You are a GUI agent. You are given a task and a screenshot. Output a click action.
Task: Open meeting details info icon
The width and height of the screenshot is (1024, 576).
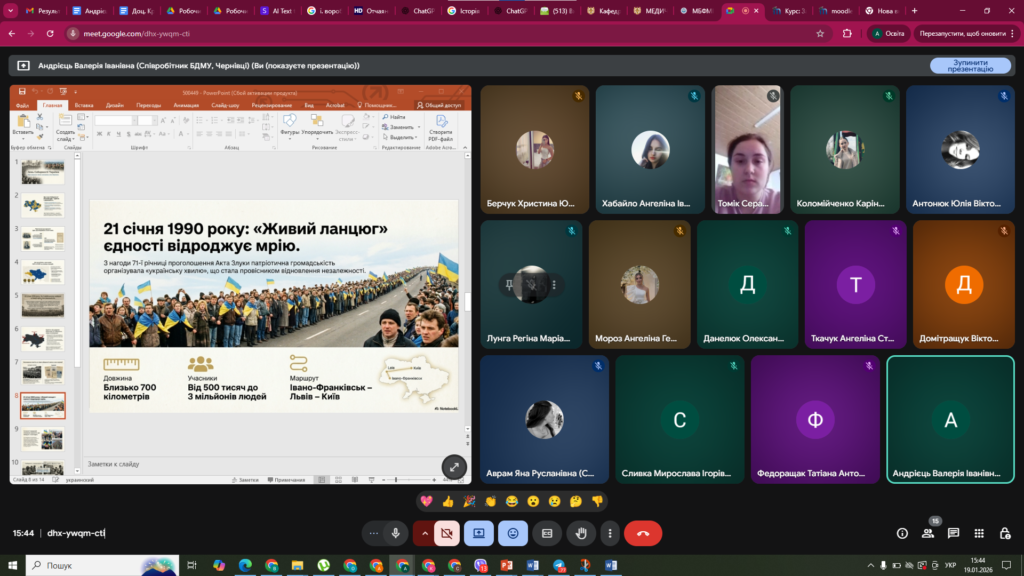click(902, 533)
